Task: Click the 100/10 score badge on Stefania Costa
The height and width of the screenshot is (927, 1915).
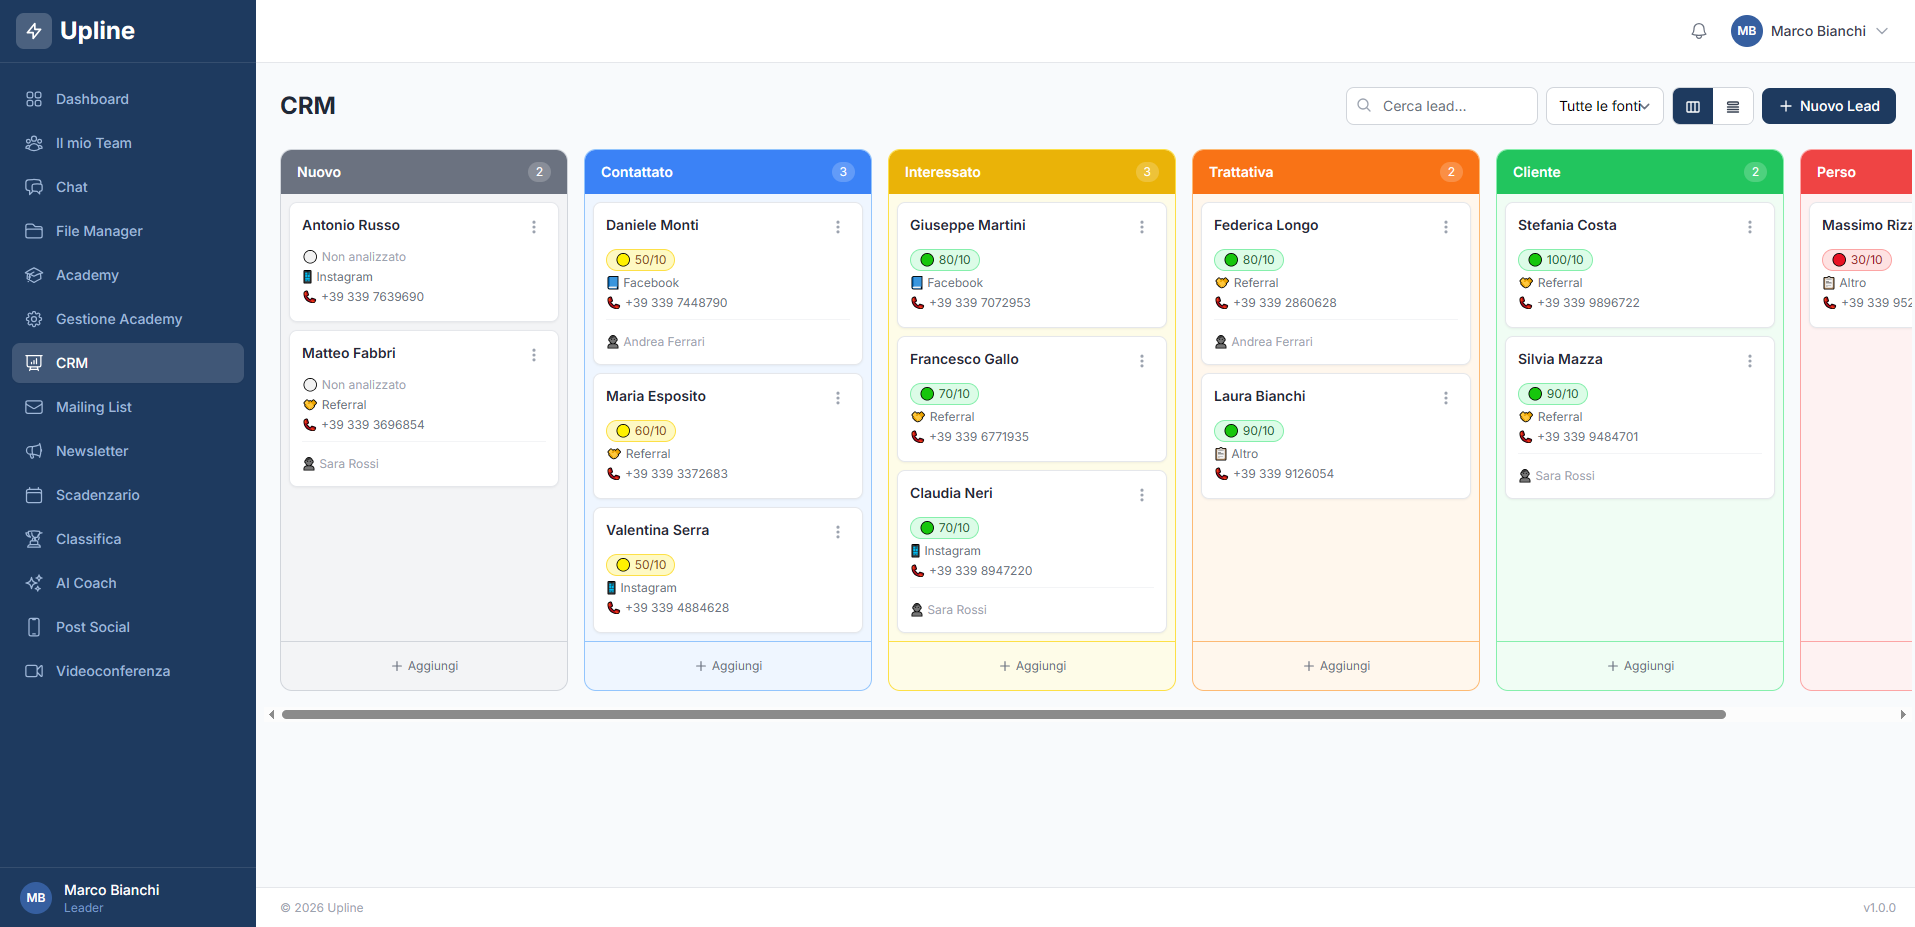Action: click(1555, 259)
